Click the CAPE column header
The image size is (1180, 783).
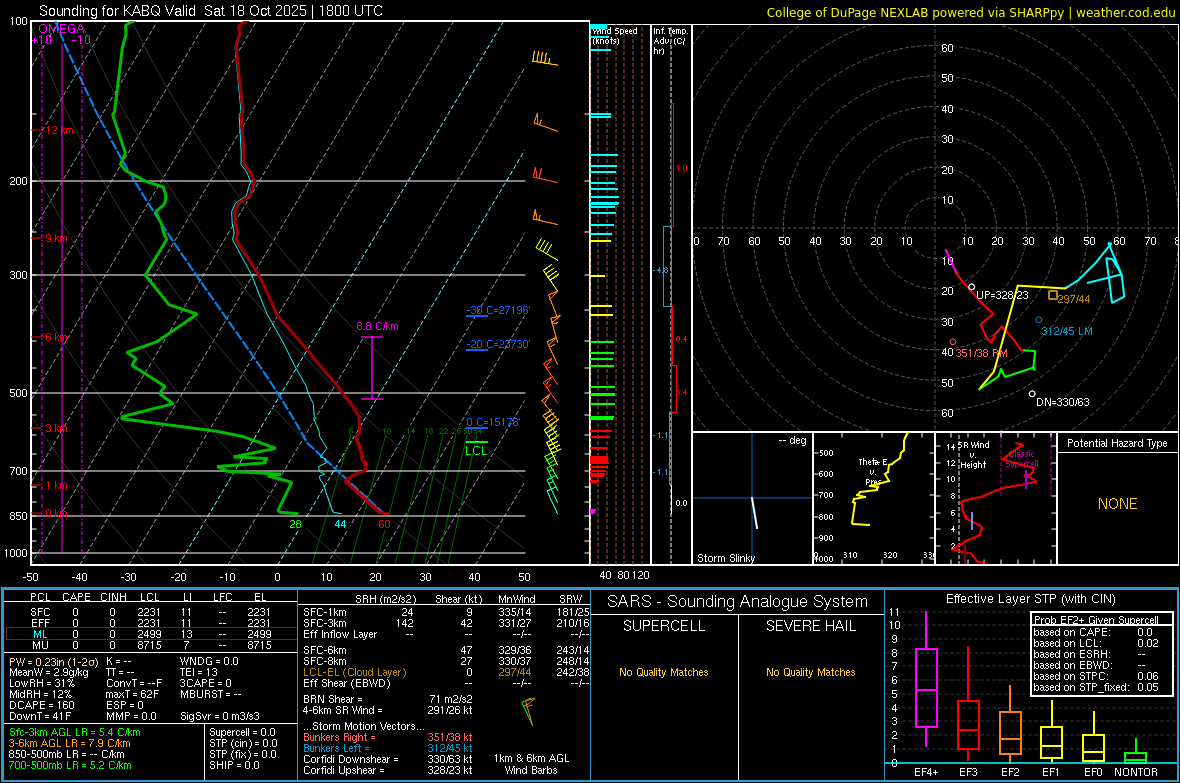click(76, 597)
